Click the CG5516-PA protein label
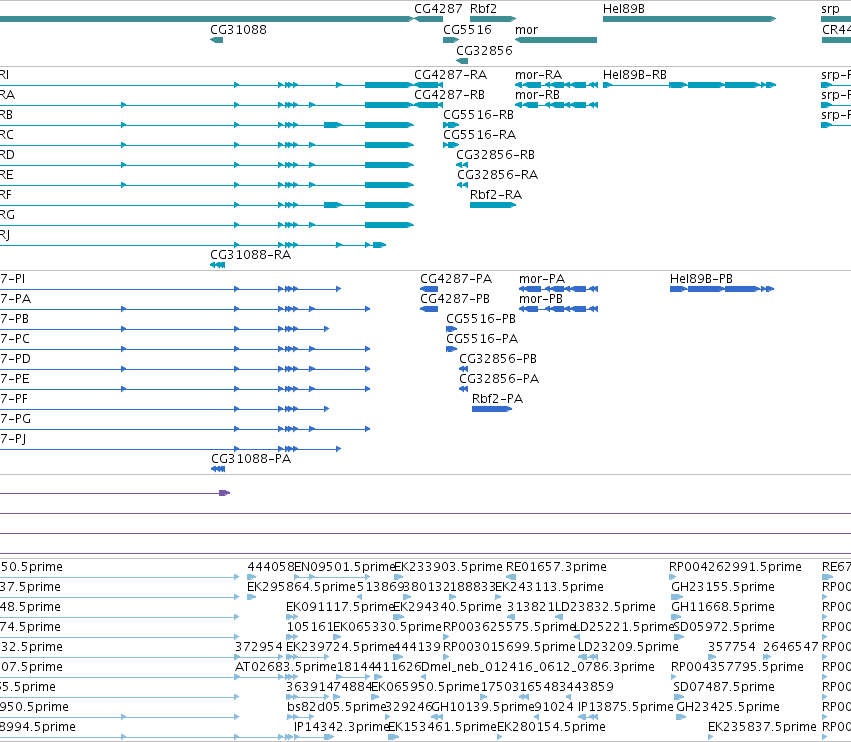This screenshot has height=742, width=851. point(482,339)
